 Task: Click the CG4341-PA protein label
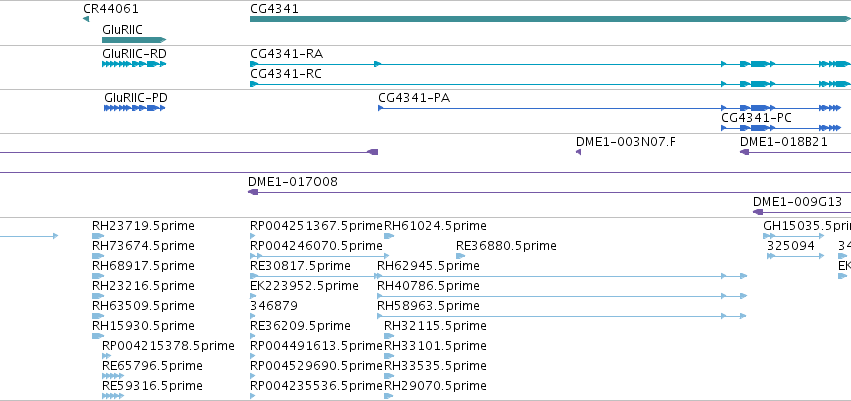click(x=414, y=98)
